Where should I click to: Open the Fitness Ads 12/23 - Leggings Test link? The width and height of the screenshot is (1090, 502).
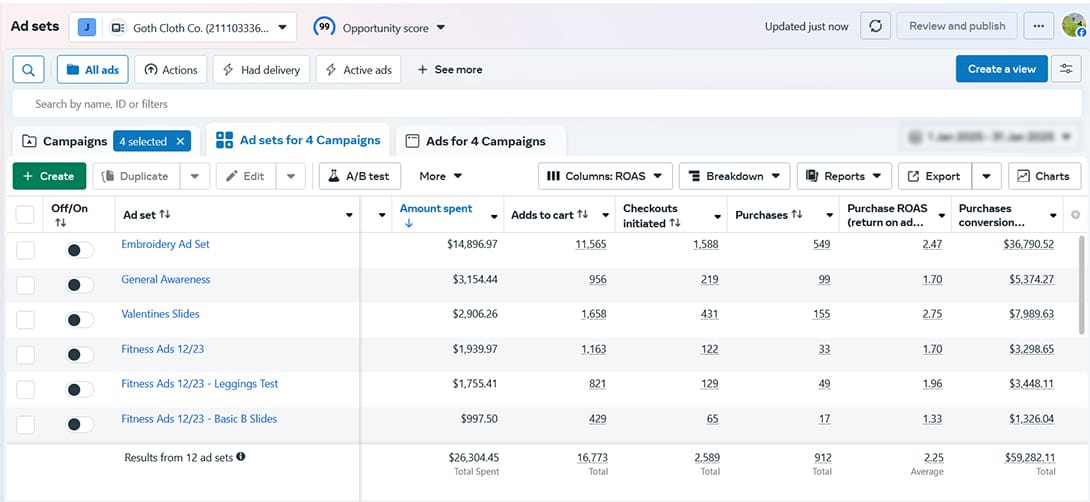[199, 384]
